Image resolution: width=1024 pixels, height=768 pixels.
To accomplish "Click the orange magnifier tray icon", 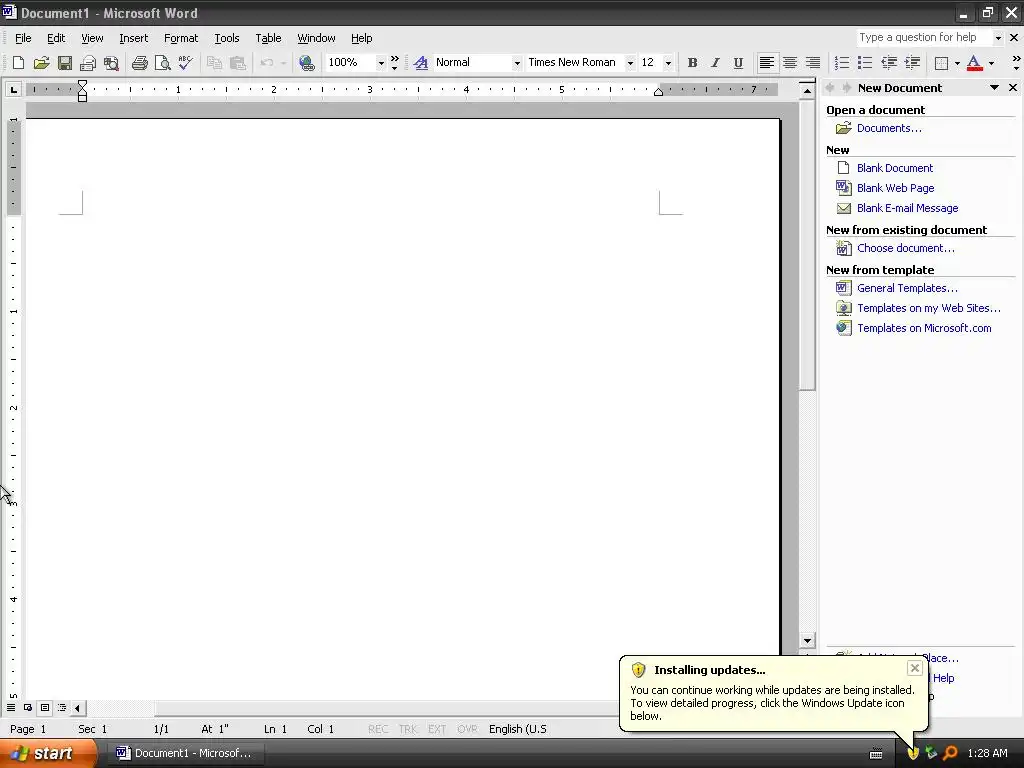I will 950,753.
